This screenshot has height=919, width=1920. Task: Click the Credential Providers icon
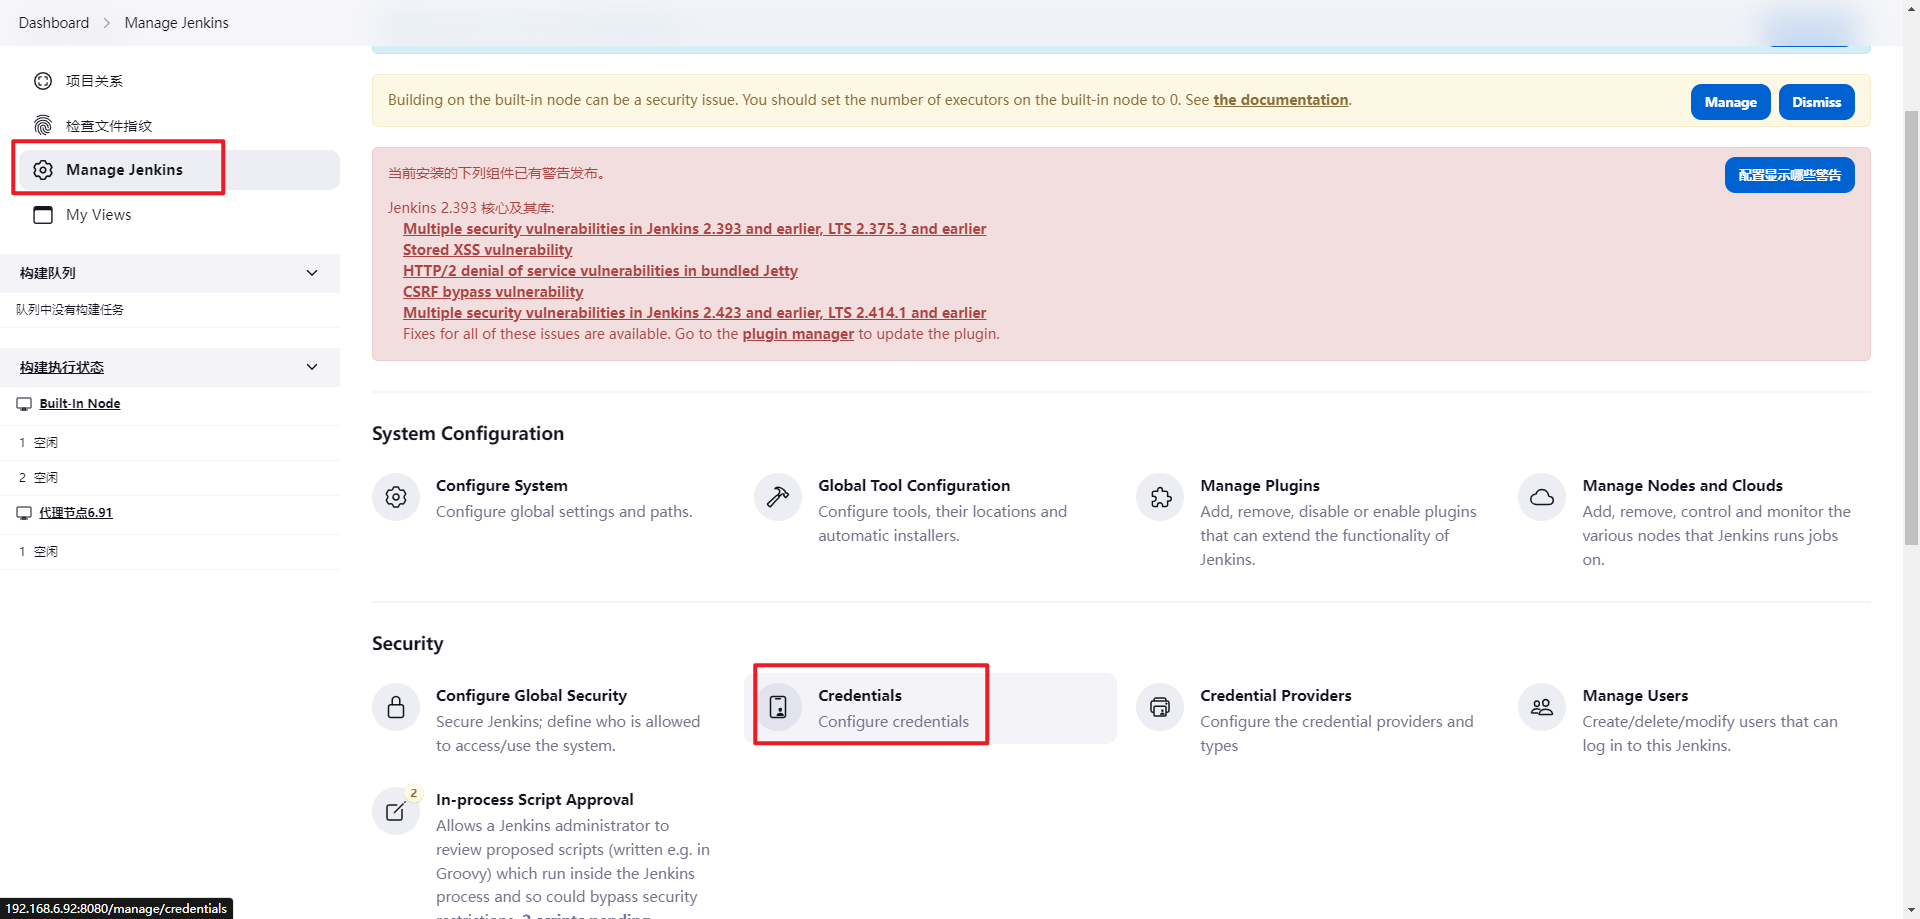(x=1160, y=707)
